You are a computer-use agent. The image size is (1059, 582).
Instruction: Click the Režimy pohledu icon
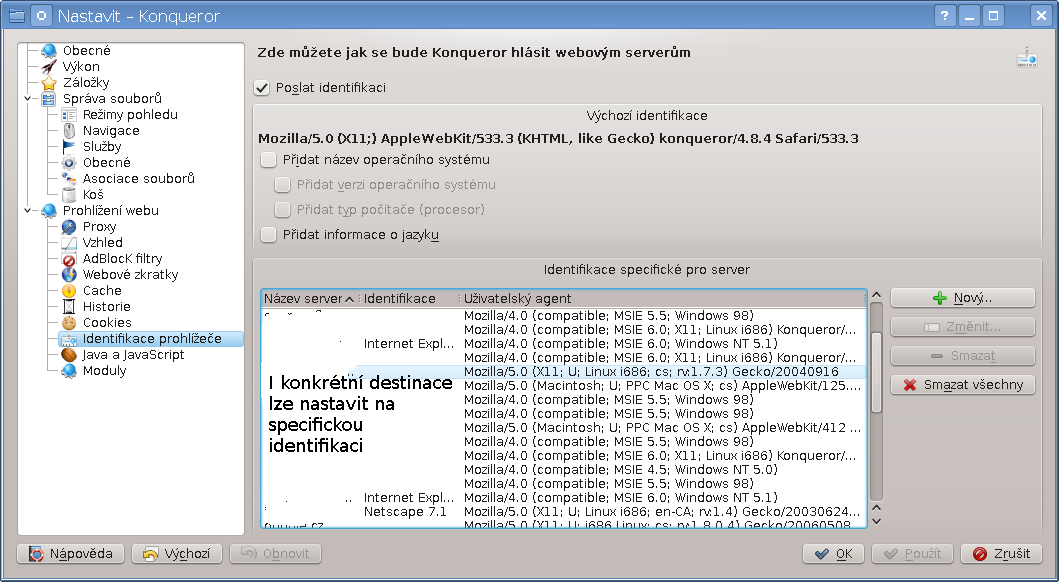click(x=69, y=115)
